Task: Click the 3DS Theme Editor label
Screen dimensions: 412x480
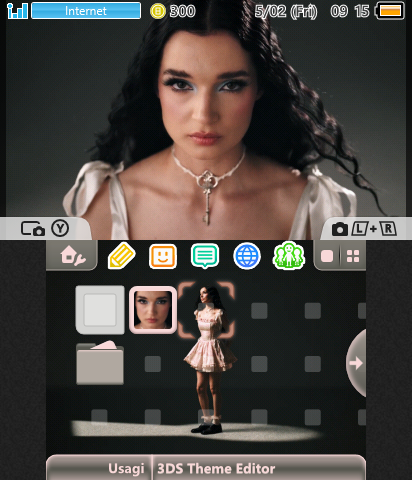Action: pos(216,469)
